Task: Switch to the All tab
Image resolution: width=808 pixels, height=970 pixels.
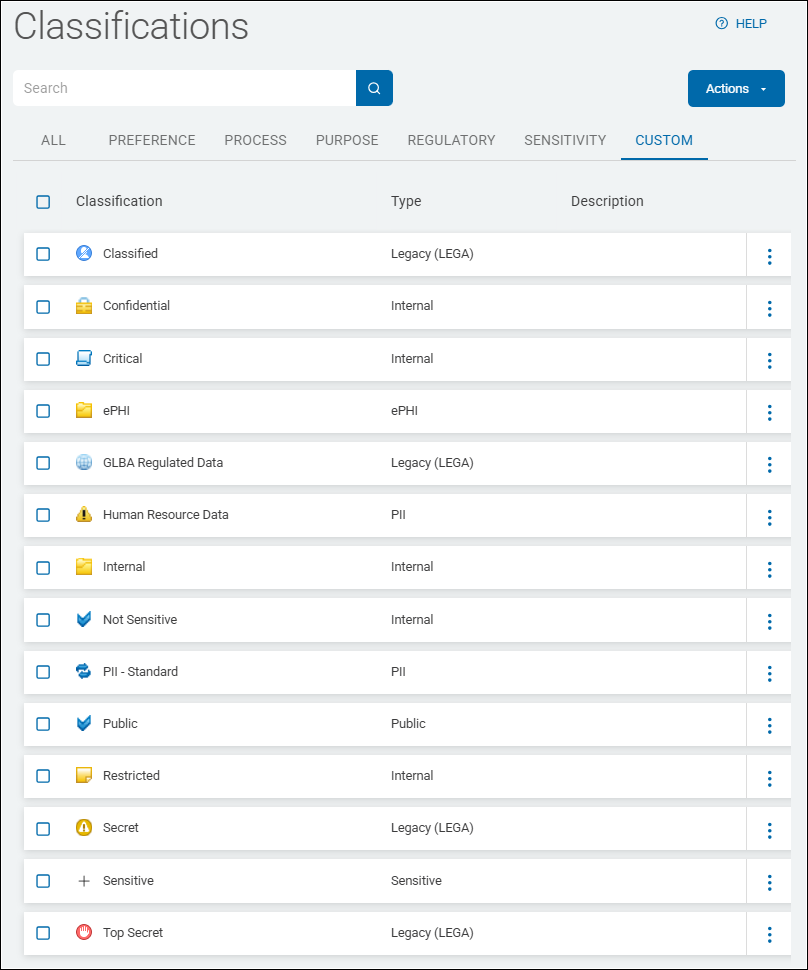Action: click(x=53, y=140)
